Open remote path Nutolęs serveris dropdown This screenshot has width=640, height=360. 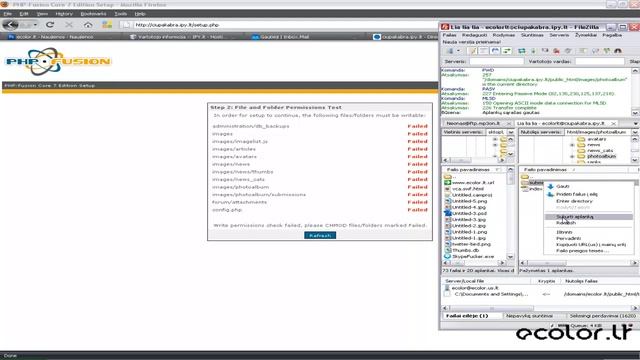coord(635,132)
